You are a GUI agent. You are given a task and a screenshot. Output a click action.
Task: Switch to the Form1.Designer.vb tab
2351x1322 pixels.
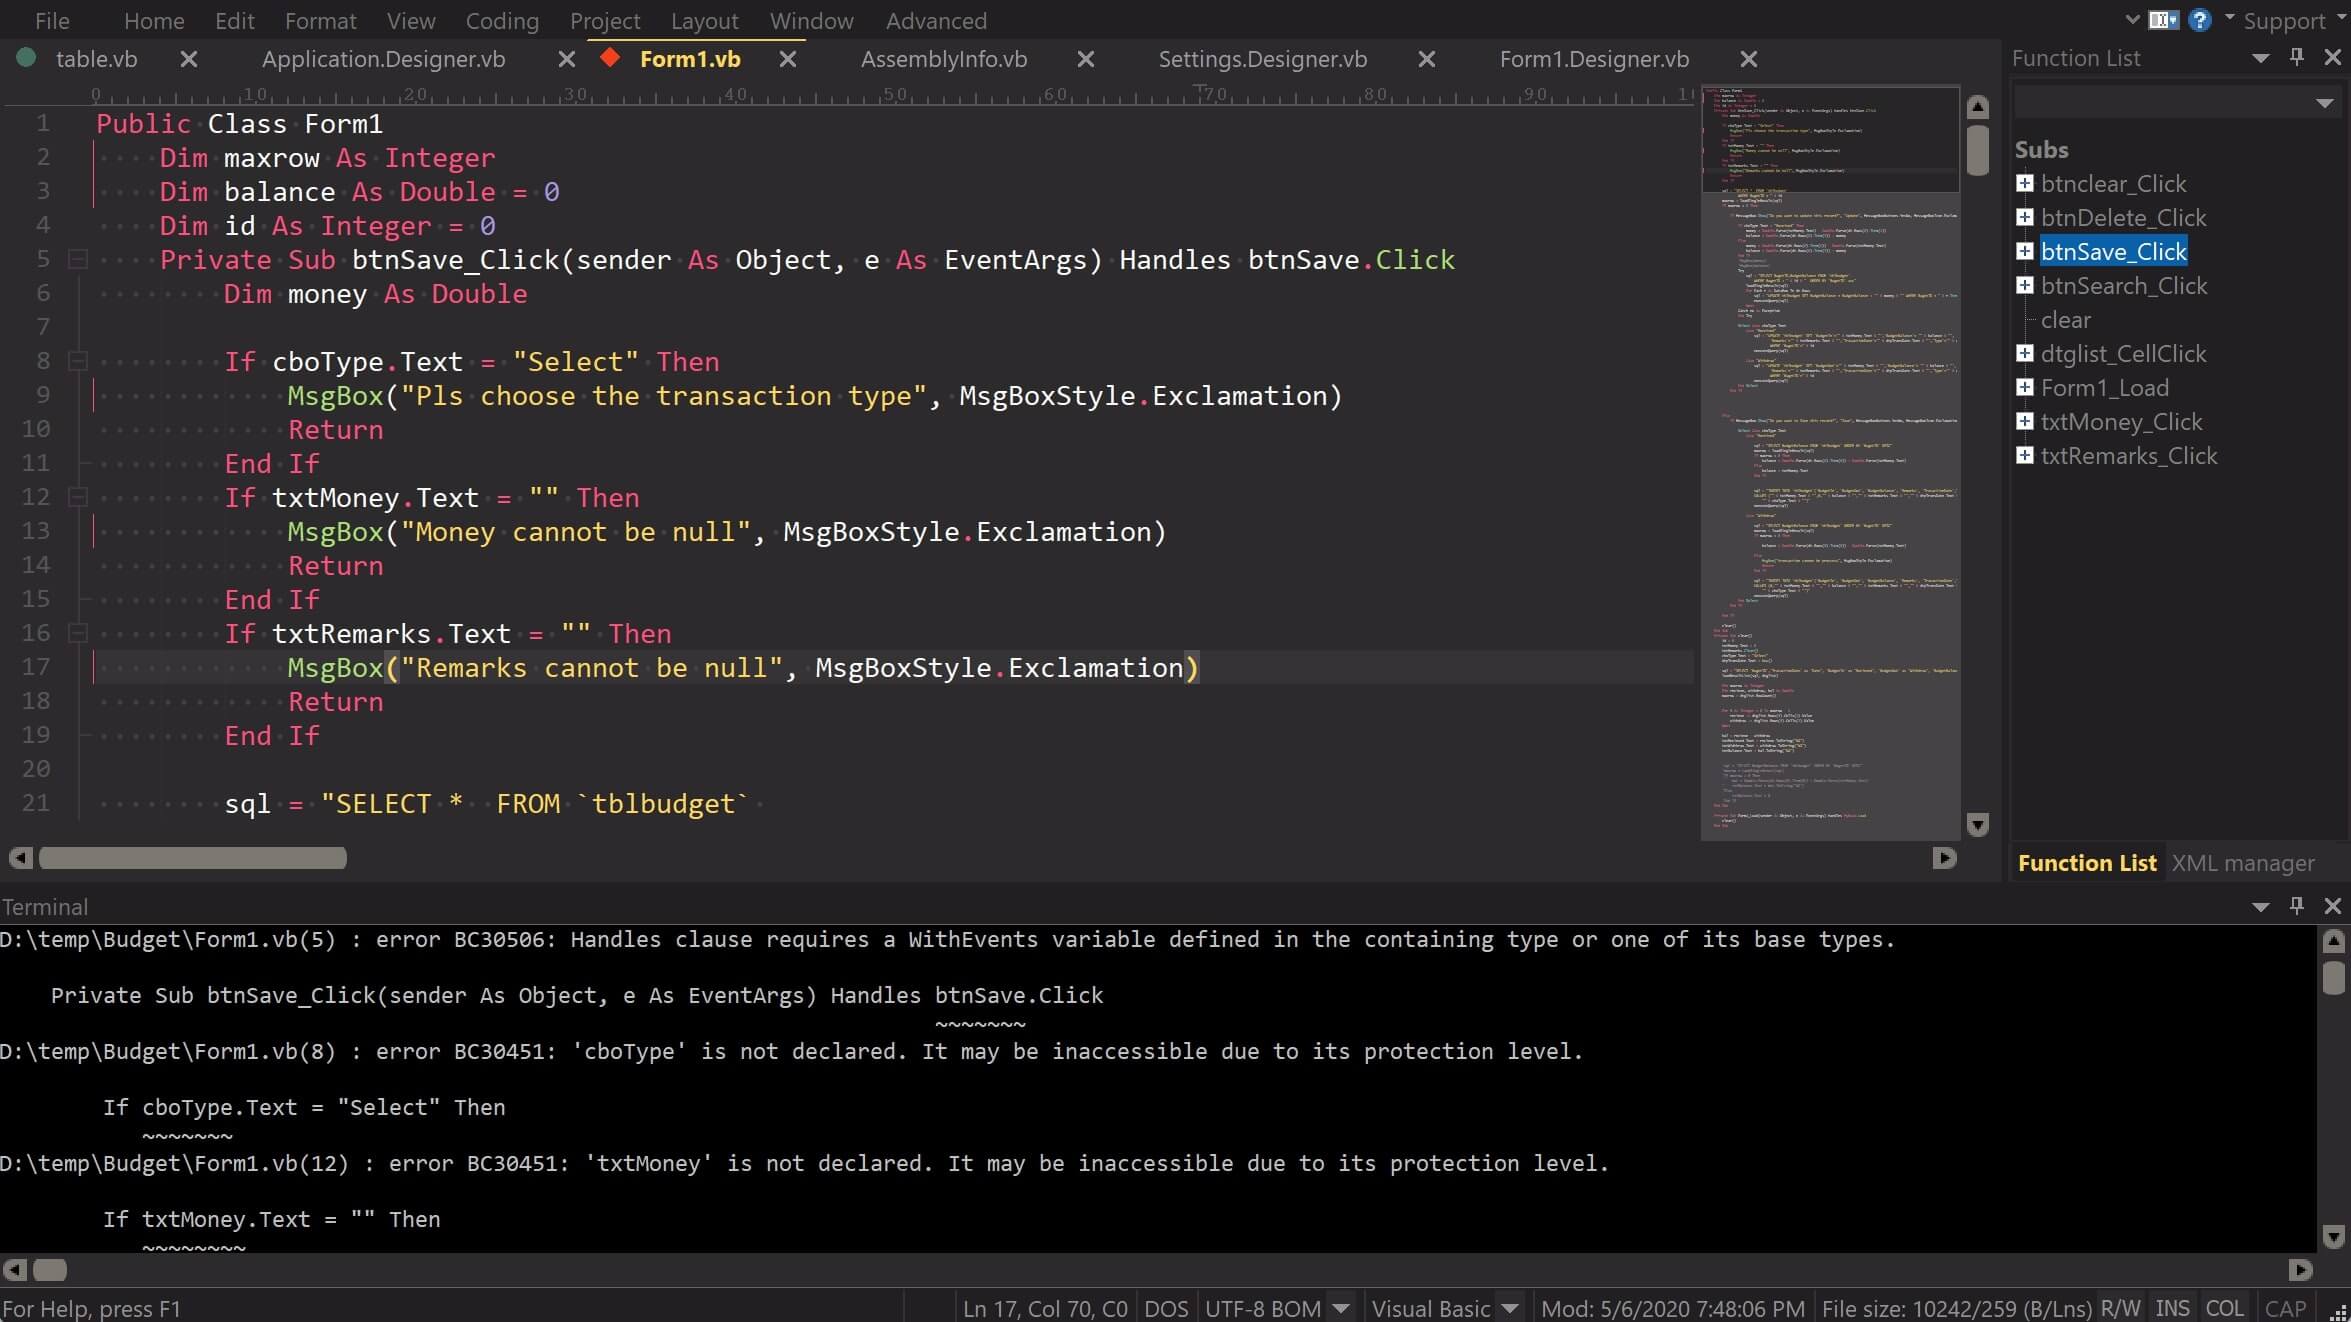[1594, 59]
